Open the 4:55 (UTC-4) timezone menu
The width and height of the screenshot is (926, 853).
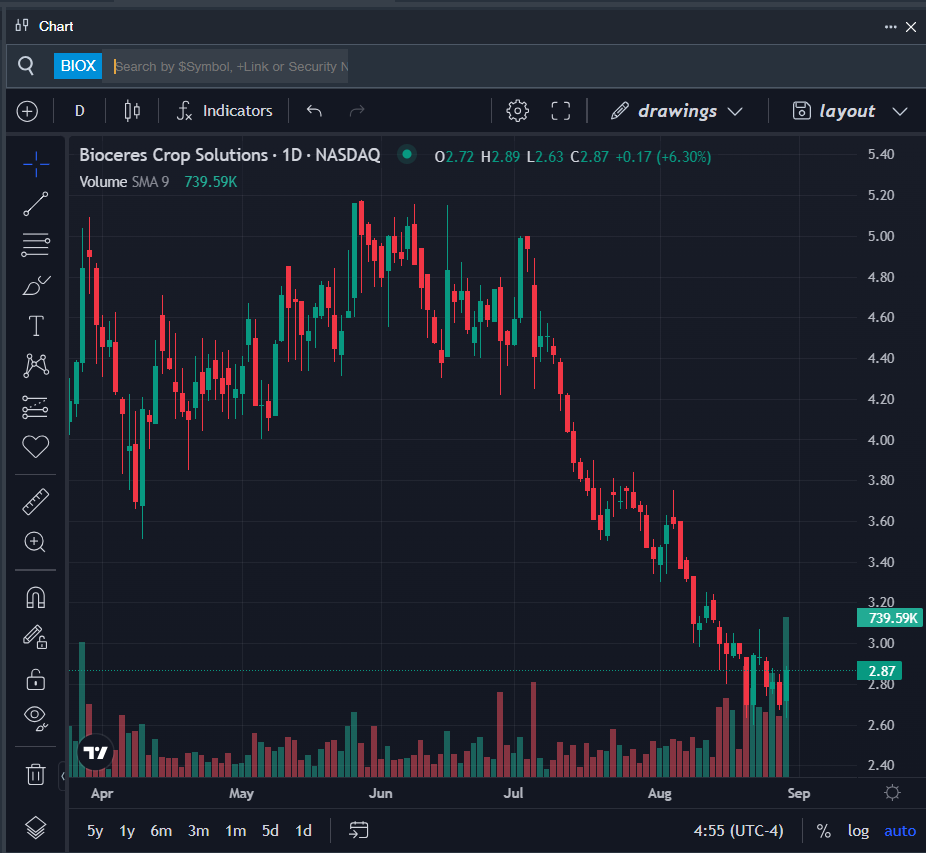tap(738, 831)
